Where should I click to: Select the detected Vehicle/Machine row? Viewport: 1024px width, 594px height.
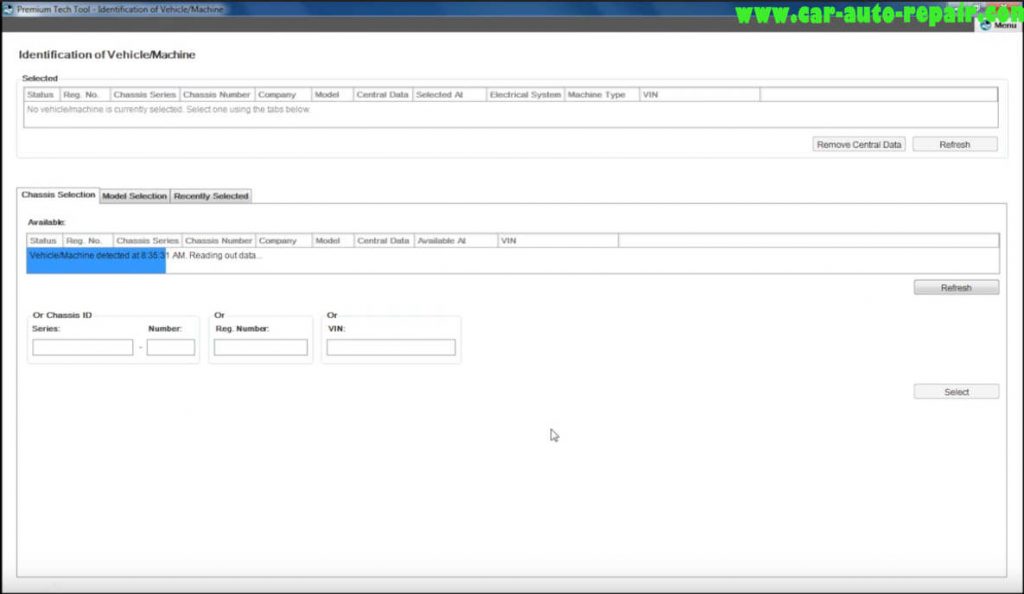point(96,255)
